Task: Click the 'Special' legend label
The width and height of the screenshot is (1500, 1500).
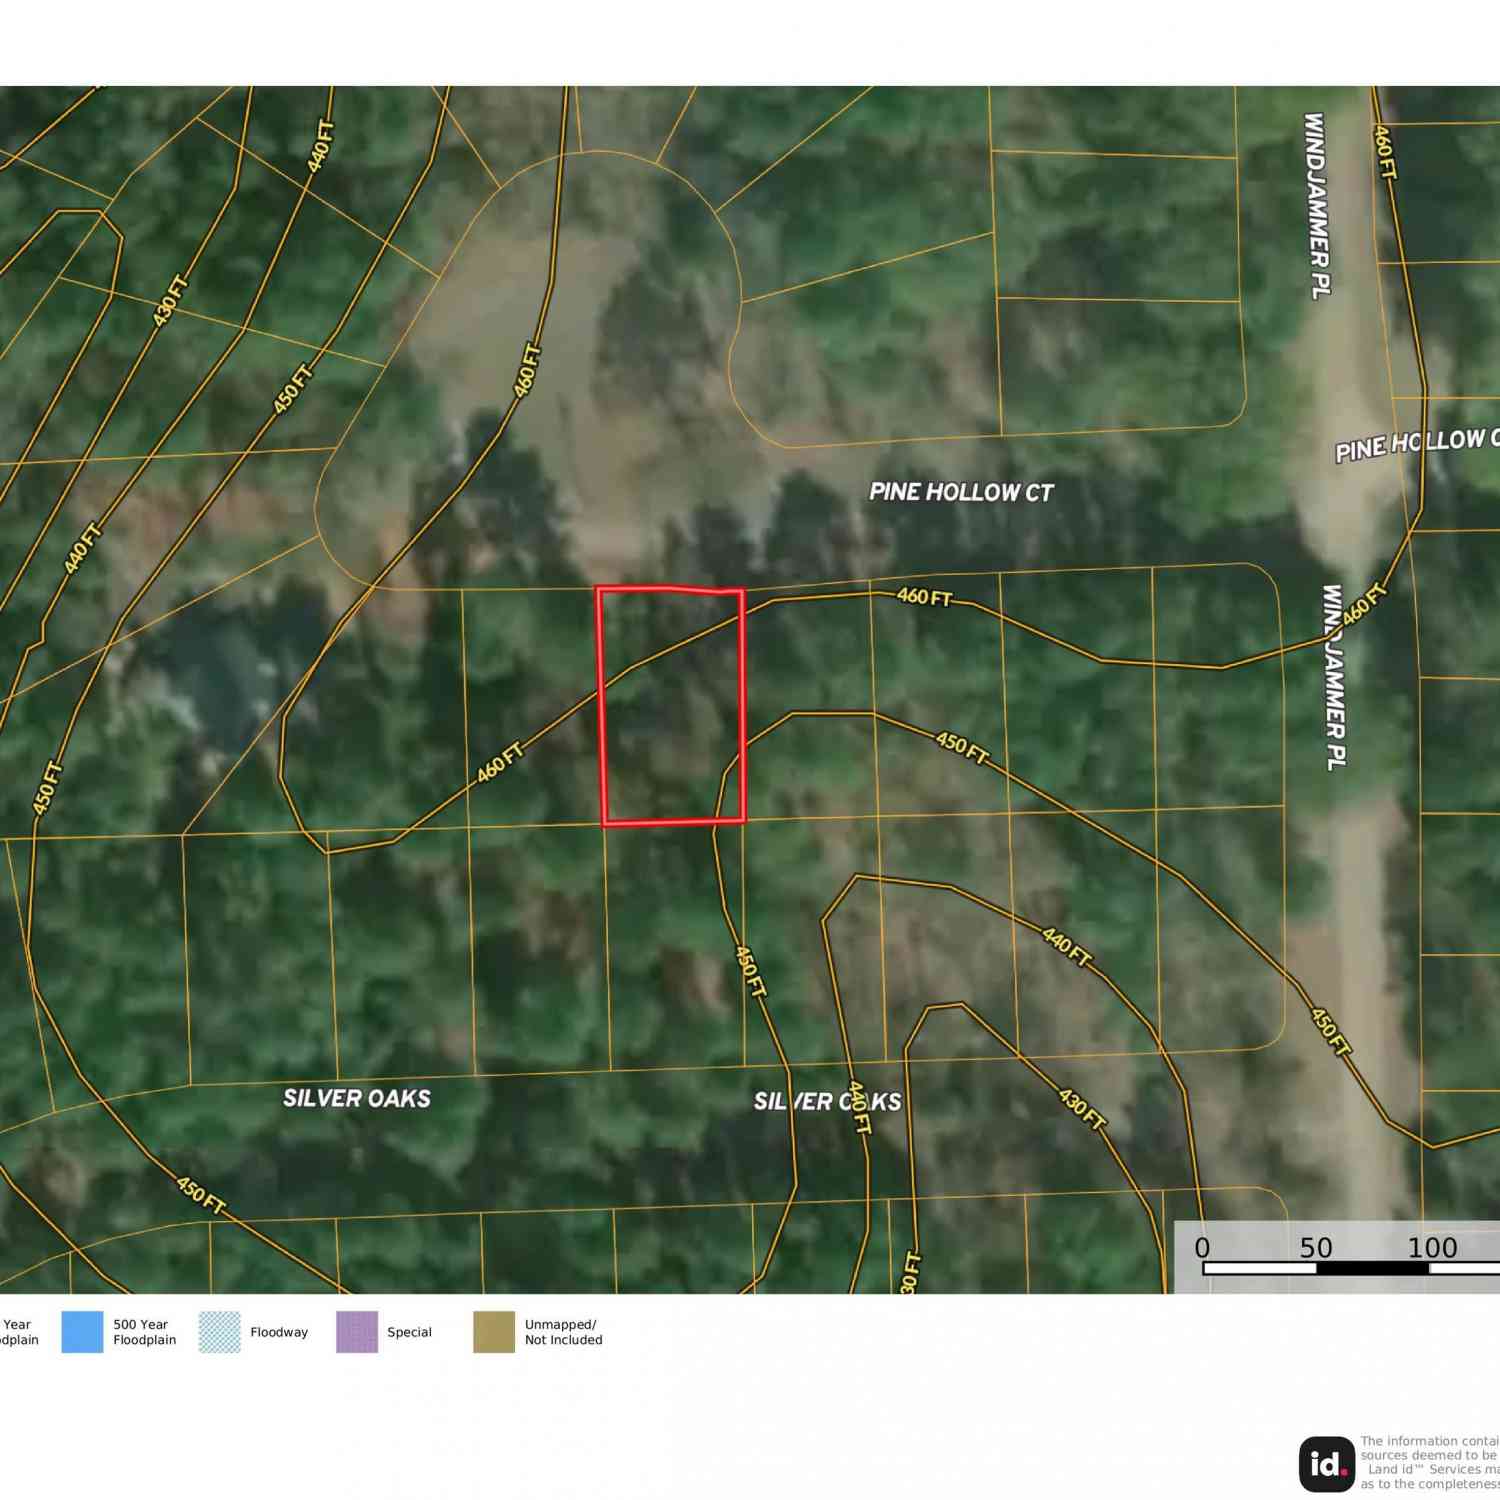Action: click(x=409, y=1332)
